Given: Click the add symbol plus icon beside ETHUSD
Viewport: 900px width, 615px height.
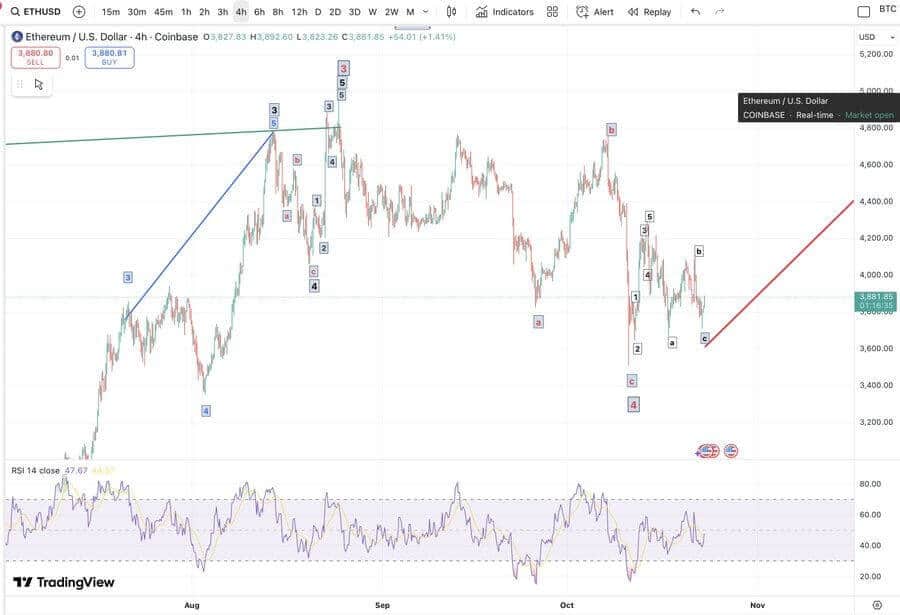Looking at the screenshot, I should (79, 12).
